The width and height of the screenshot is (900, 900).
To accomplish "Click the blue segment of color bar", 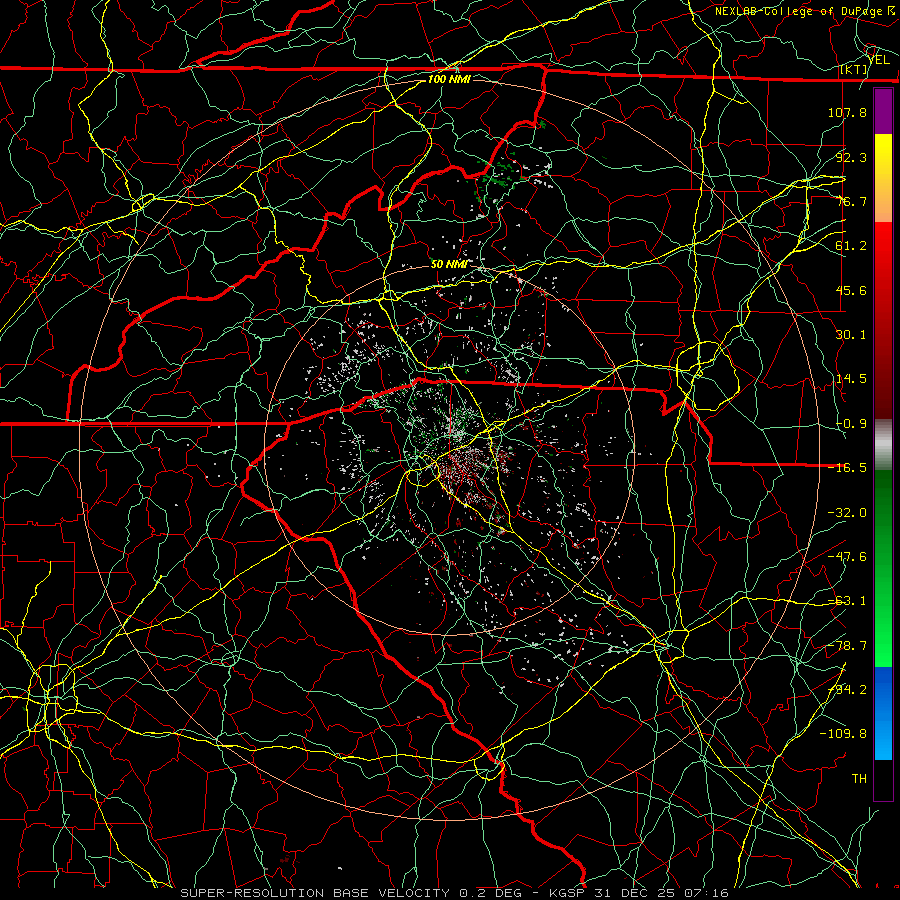I will click(x=883, y=713).
